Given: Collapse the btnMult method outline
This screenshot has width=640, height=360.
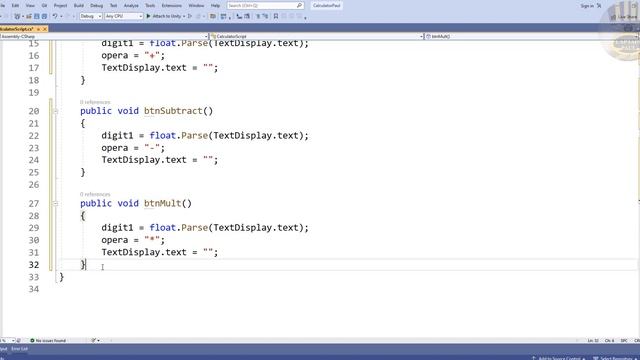Looking at the screenshot, I should tap(56, 203).
